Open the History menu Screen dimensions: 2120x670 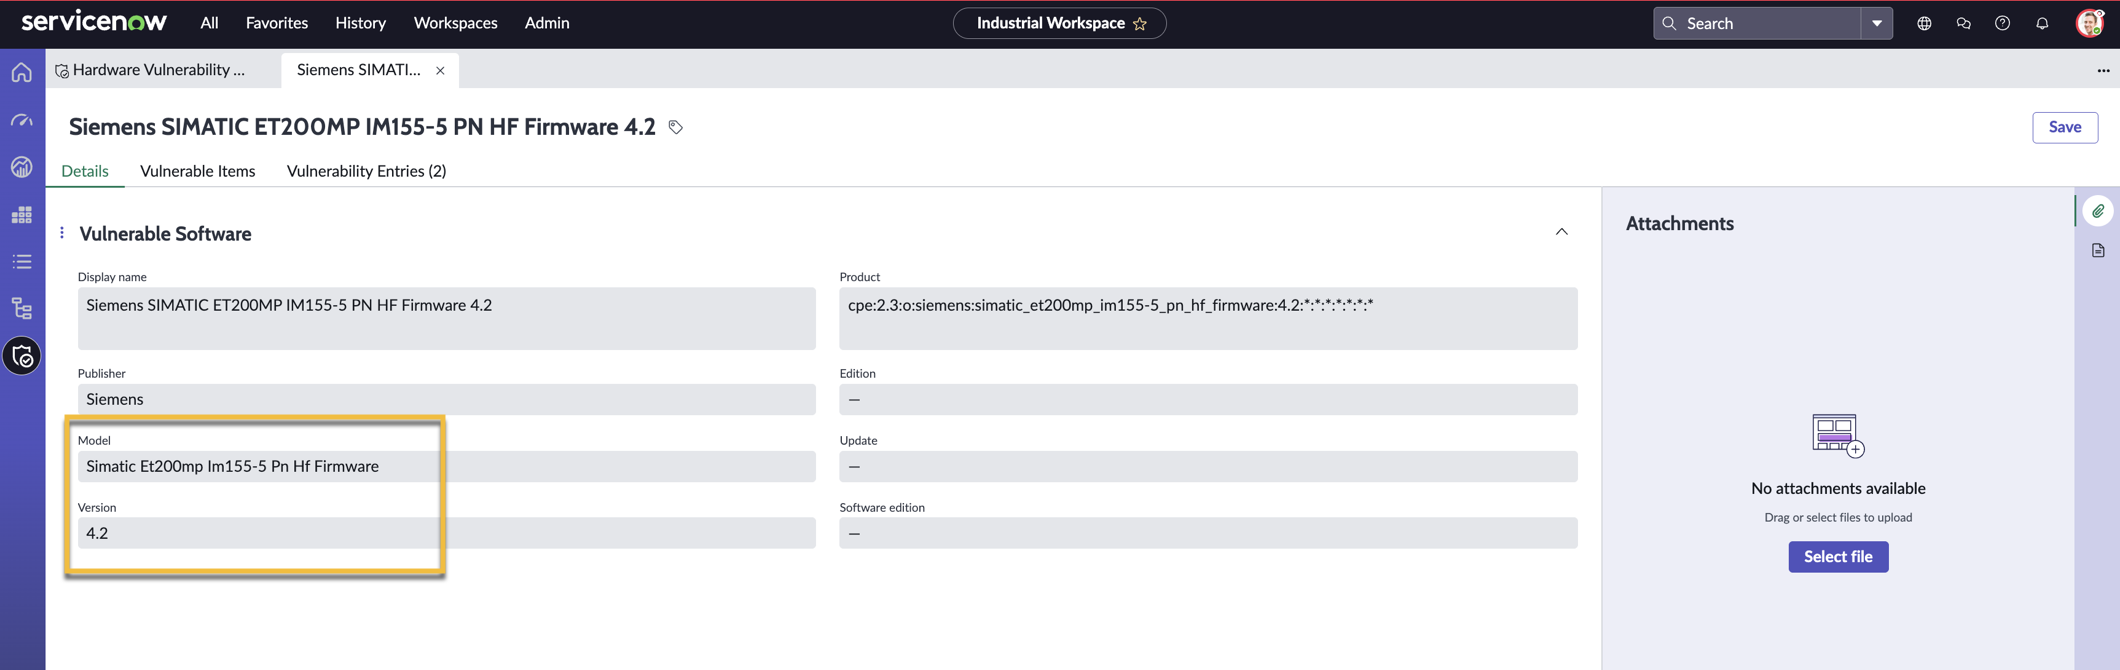(x=360, y=23)
